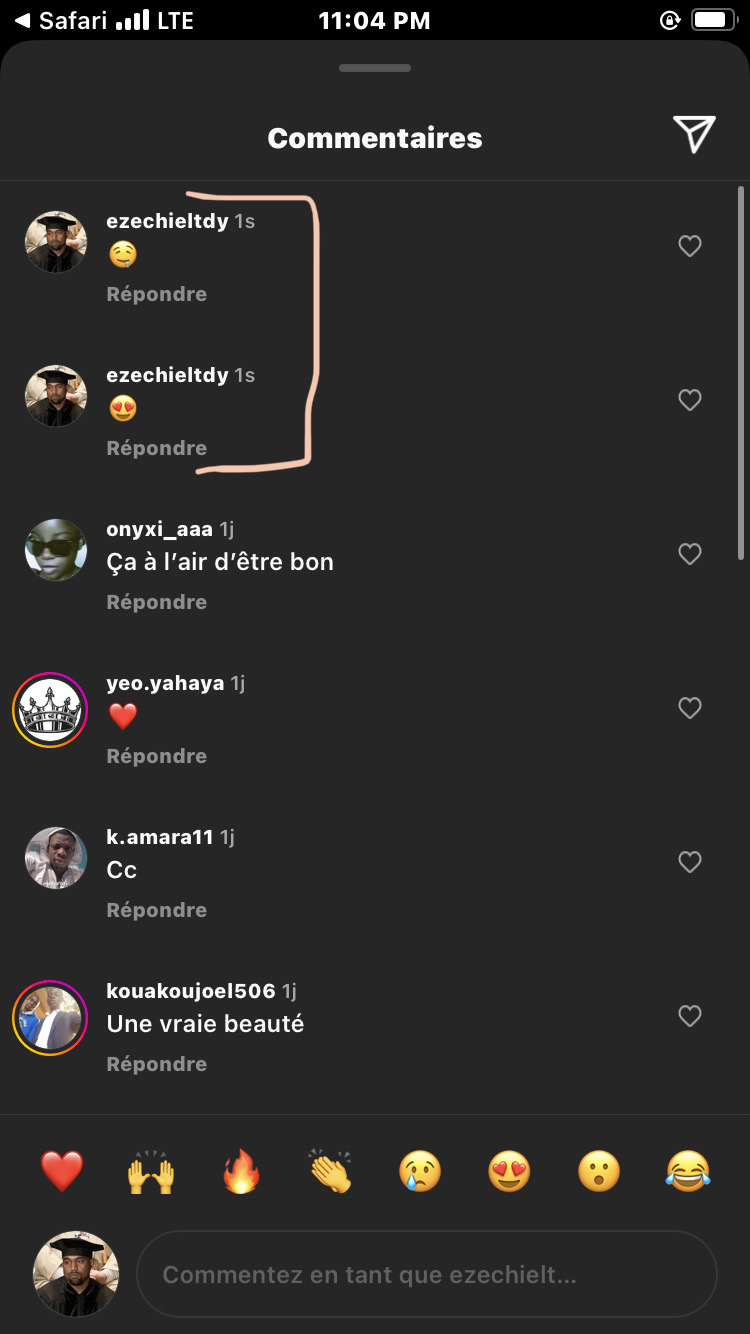Select the raised hands quick emoji
This screenshot has height=1334, width=750.
[151, 1171]
